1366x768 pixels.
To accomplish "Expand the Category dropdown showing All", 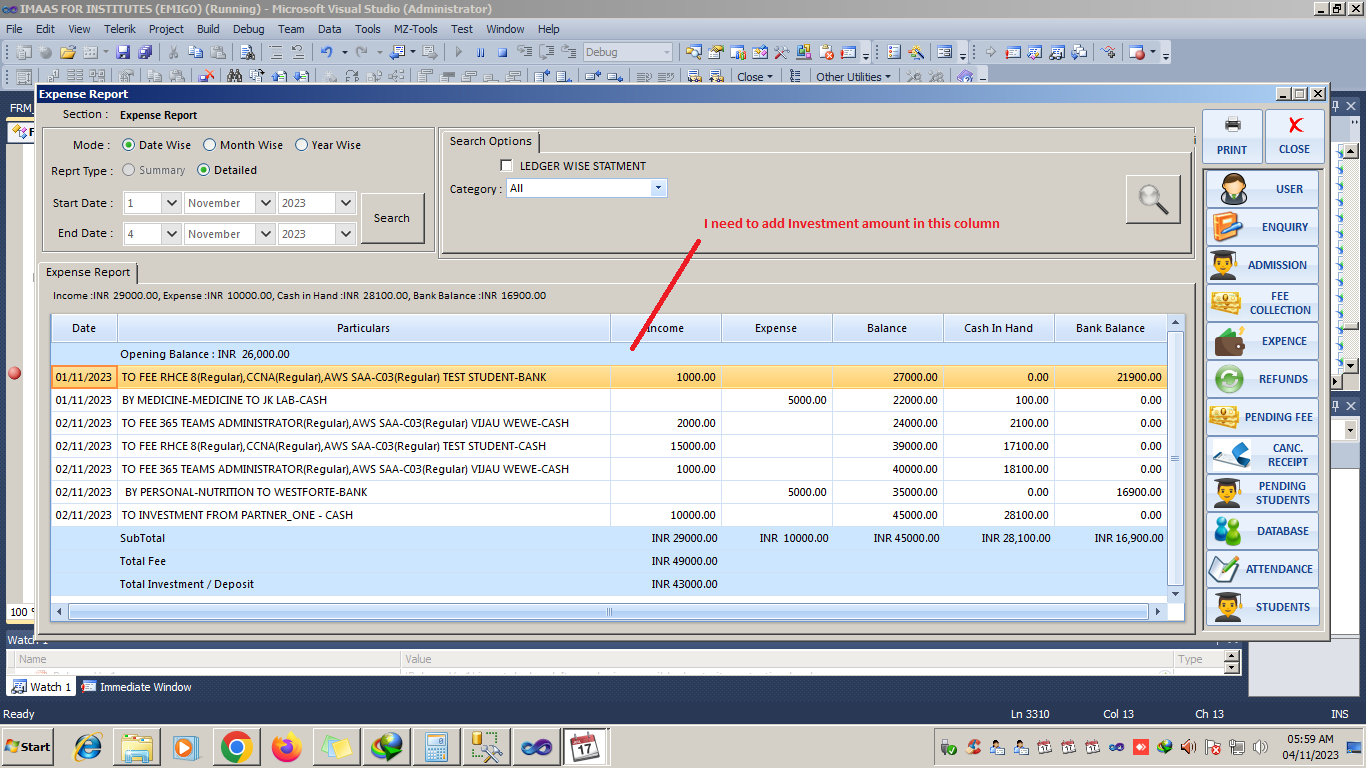I will pos(658,188).
